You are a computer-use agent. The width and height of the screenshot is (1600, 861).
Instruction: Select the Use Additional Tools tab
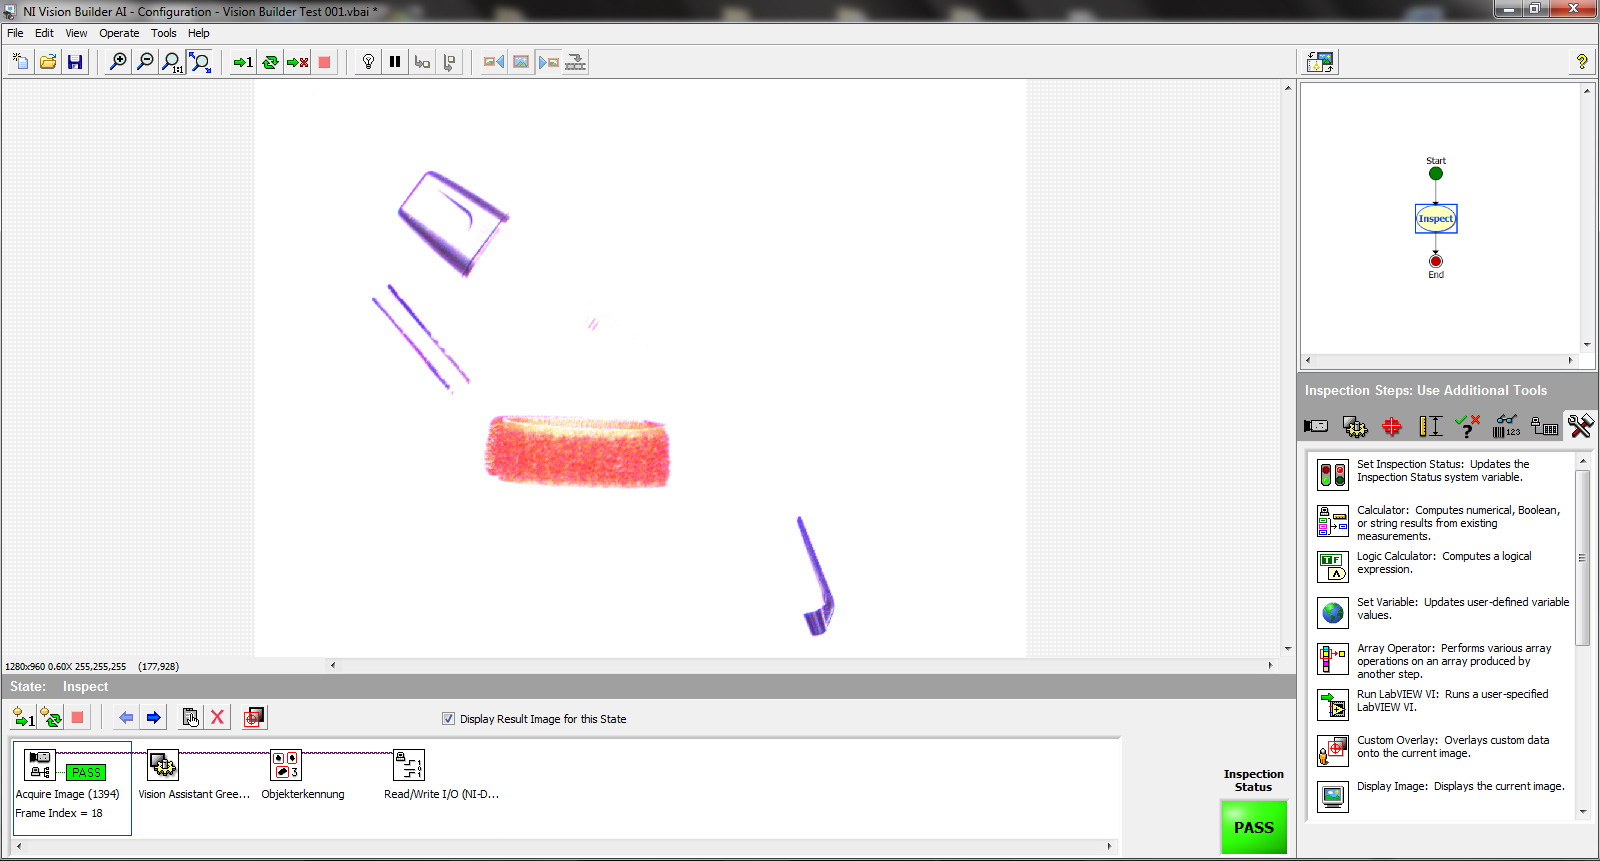point(1580,427)
